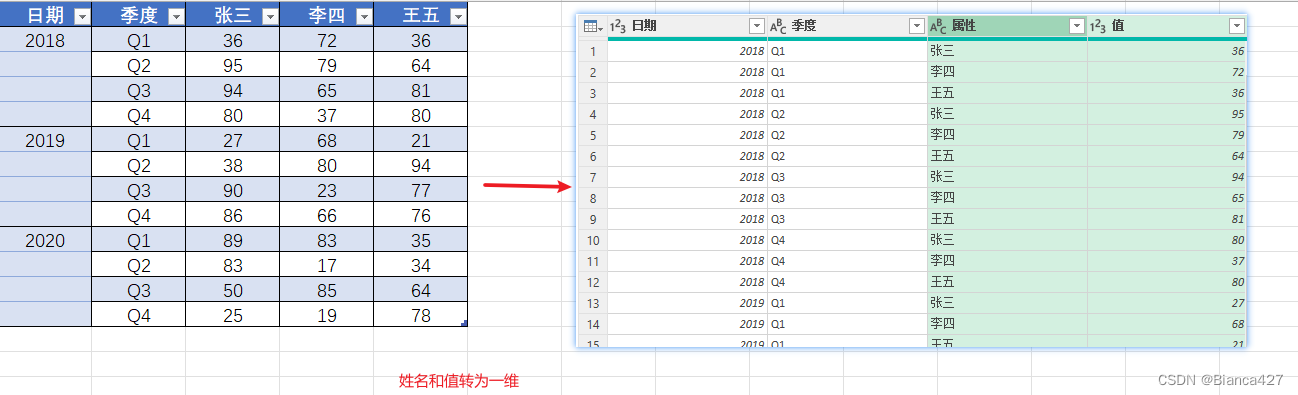The width and height of the screenshot is (1298, 395).
Task: Select row number 1 in query preview
Action: coord(592,51)
